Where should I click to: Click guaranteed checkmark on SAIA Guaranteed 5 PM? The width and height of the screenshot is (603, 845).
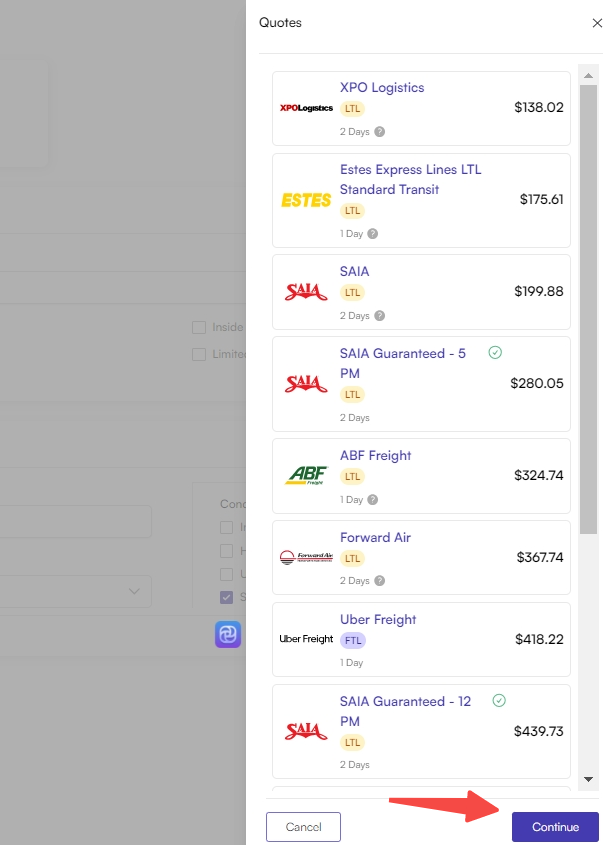click(x=495, y=352)
